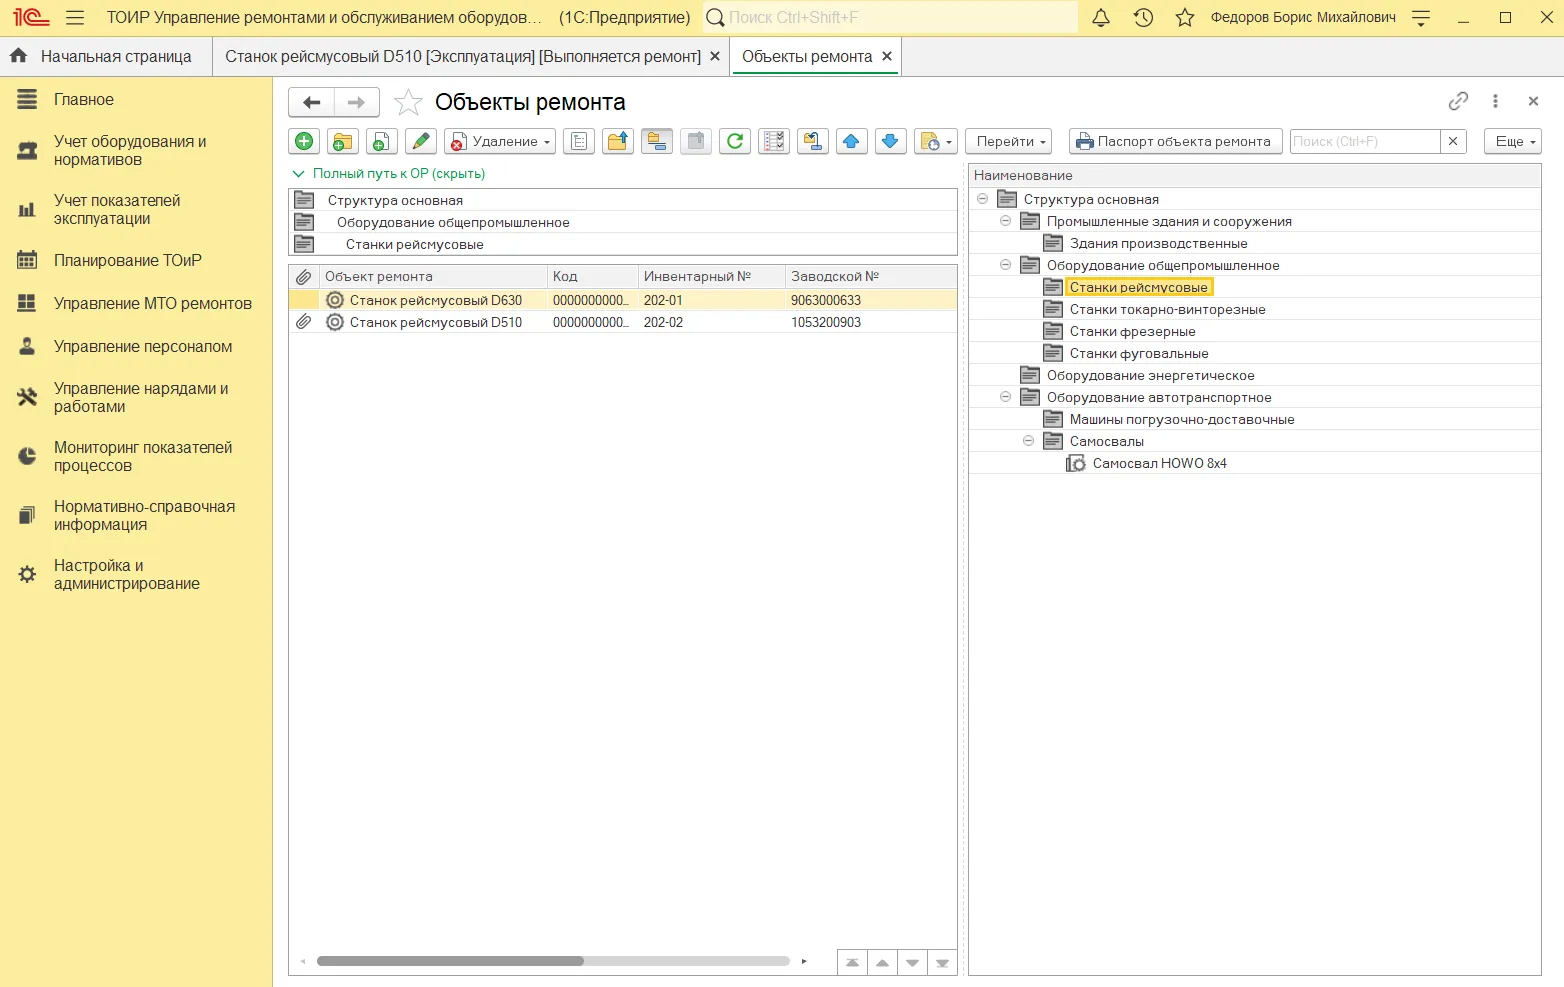The height and width of the screenshot is (987, 1564).
Task: Collapse Полный путь к ОР (скрыть)
Action: [389, 173]
